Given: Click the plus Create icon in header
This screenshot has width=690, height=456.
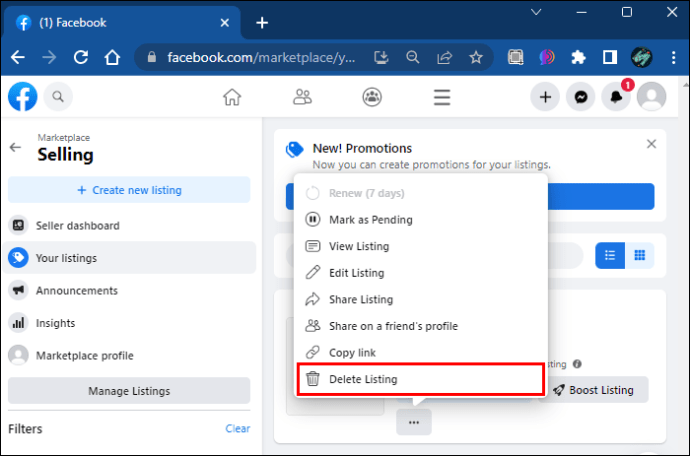Looking at the screenshot, I should click(545, 97).
